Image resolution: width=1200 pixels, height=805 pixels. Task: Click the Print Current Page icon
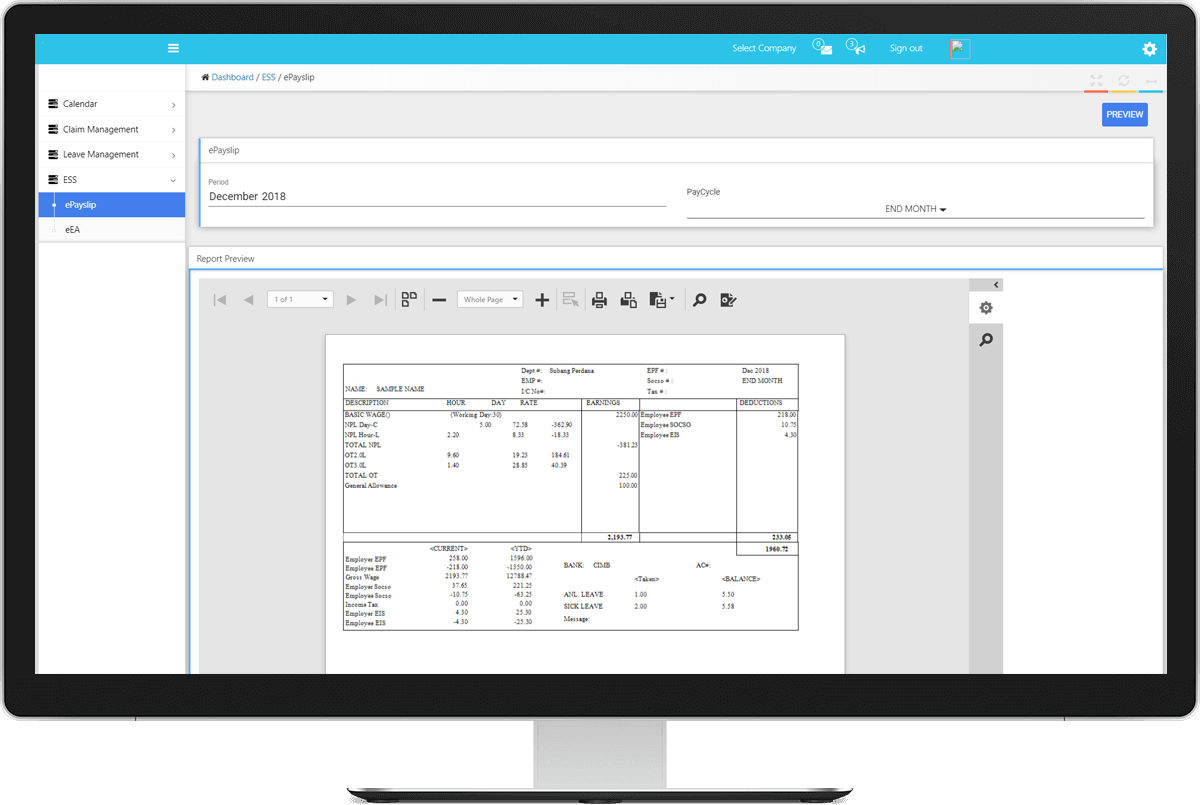629,299
